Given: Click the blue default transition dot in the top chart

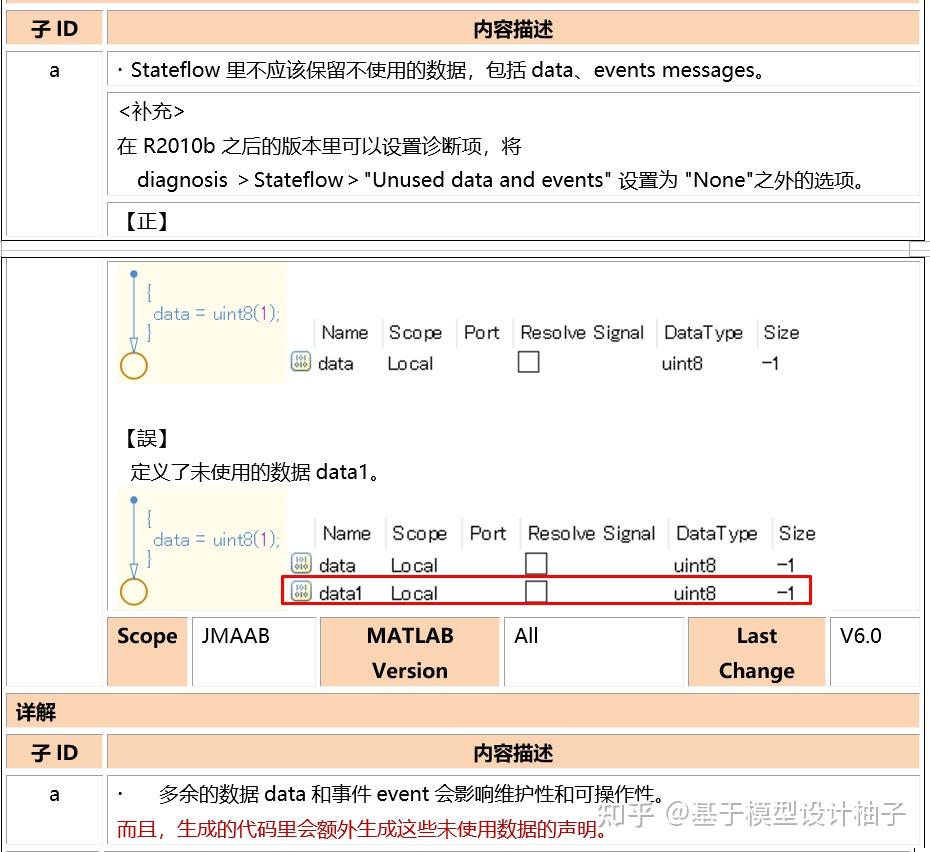Looking at the screenshot, I should [x=135, y=272].
